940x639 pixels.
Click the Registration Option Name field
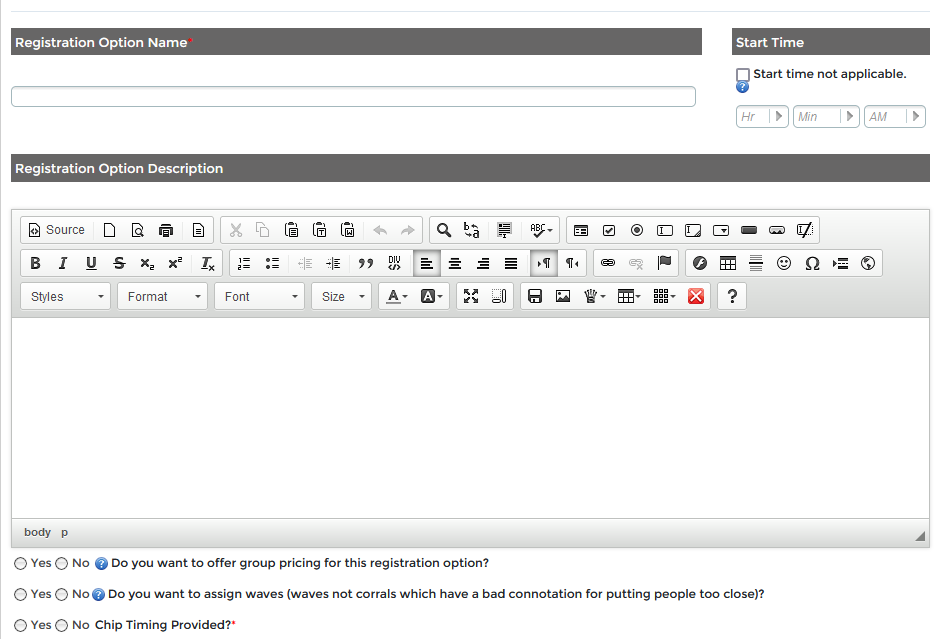(353, 97)
